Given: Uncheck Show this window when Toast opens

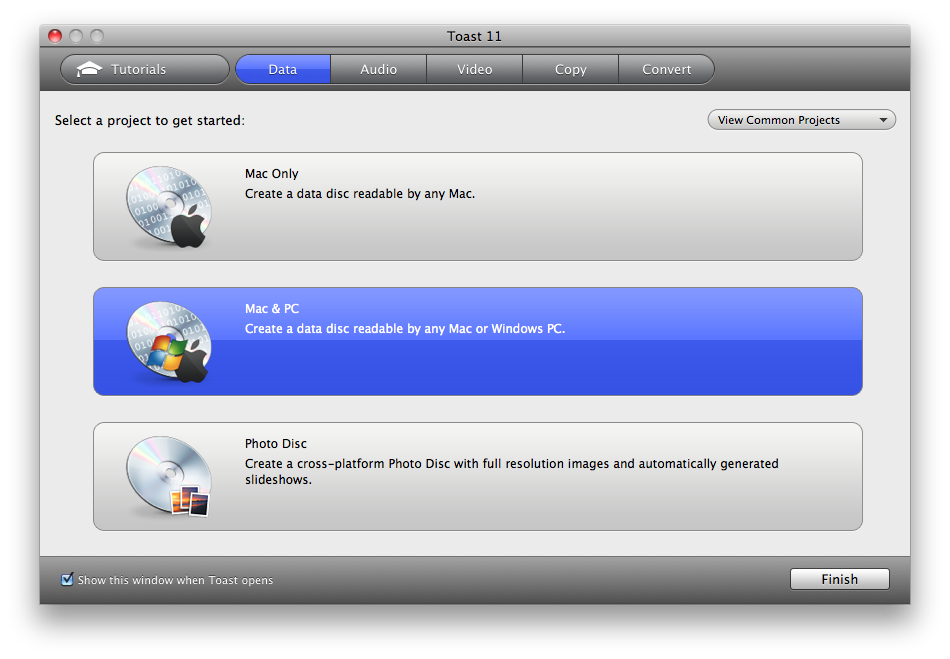Looking at the screenshot, I should click(67, 579).
